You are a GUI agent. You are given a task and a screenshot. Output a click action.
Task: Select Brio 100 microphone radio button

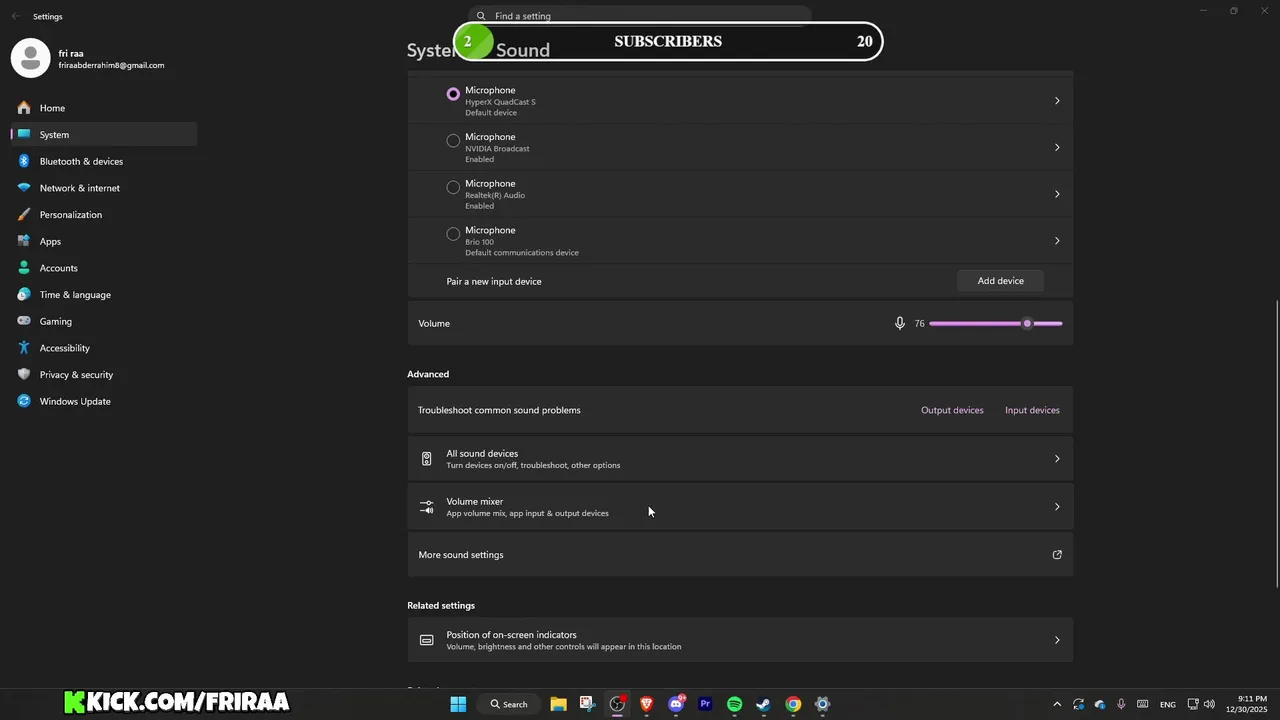coord(453,234)
